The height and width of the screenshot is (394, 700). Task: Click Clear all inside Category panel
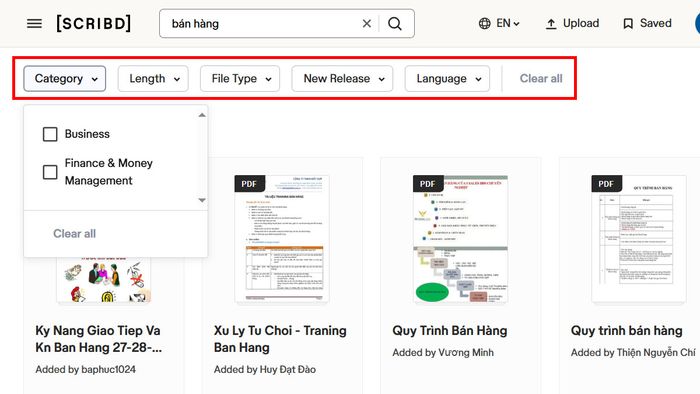pyautogui.click(x=75, y=233)
